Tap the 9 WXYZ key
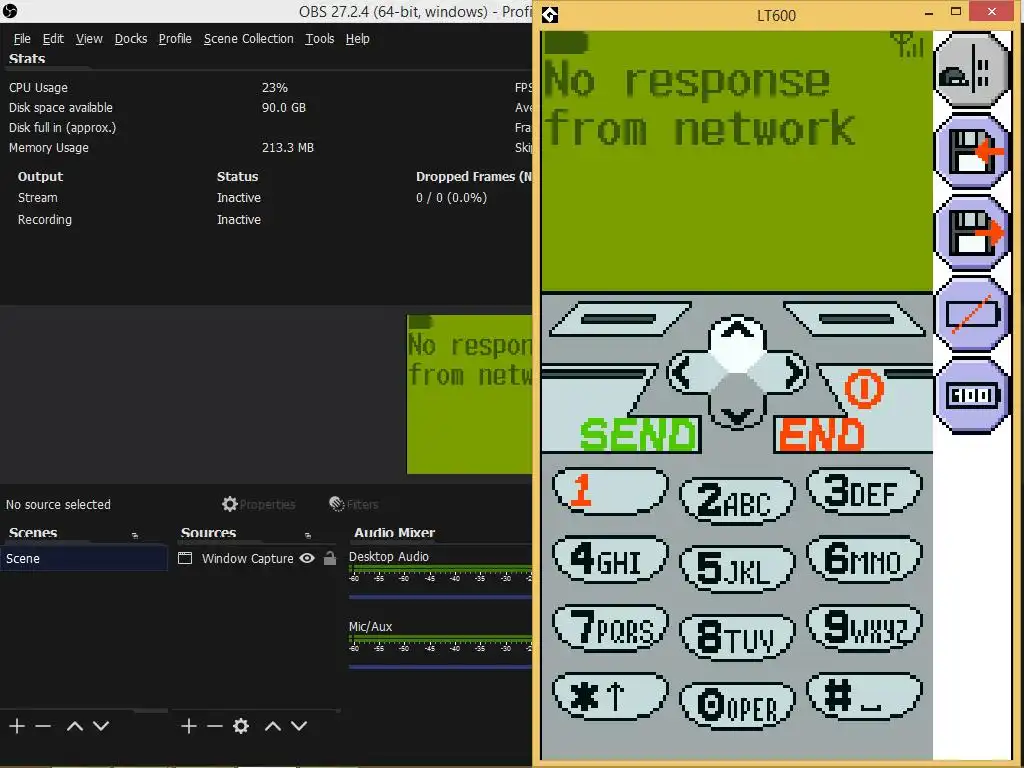This screenshot has width=1024, height=768. pyautogui.click(x=865, y=628)
